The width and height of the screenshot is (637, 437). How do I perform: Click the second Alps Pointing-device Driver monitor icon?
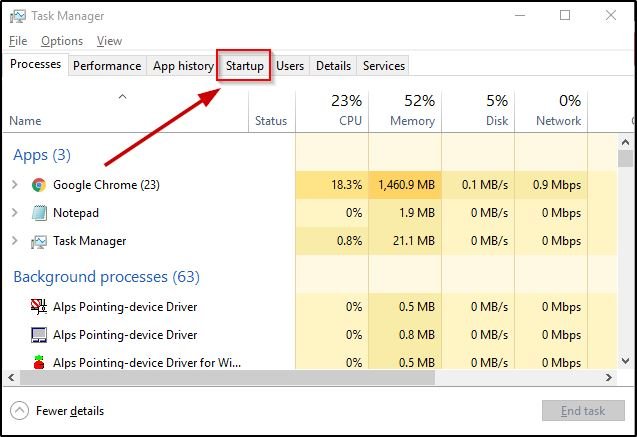coord(39,335)
